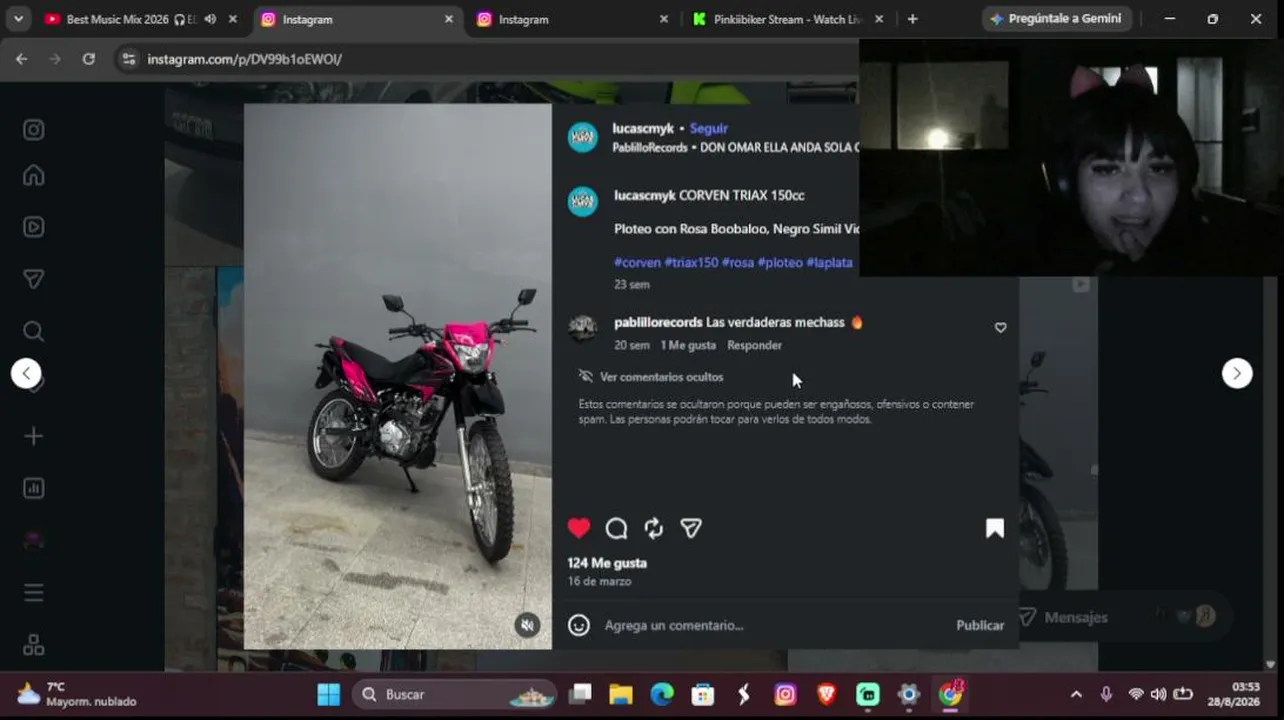Click Pregúntale a Gemini button

(x=1057, y=19)
